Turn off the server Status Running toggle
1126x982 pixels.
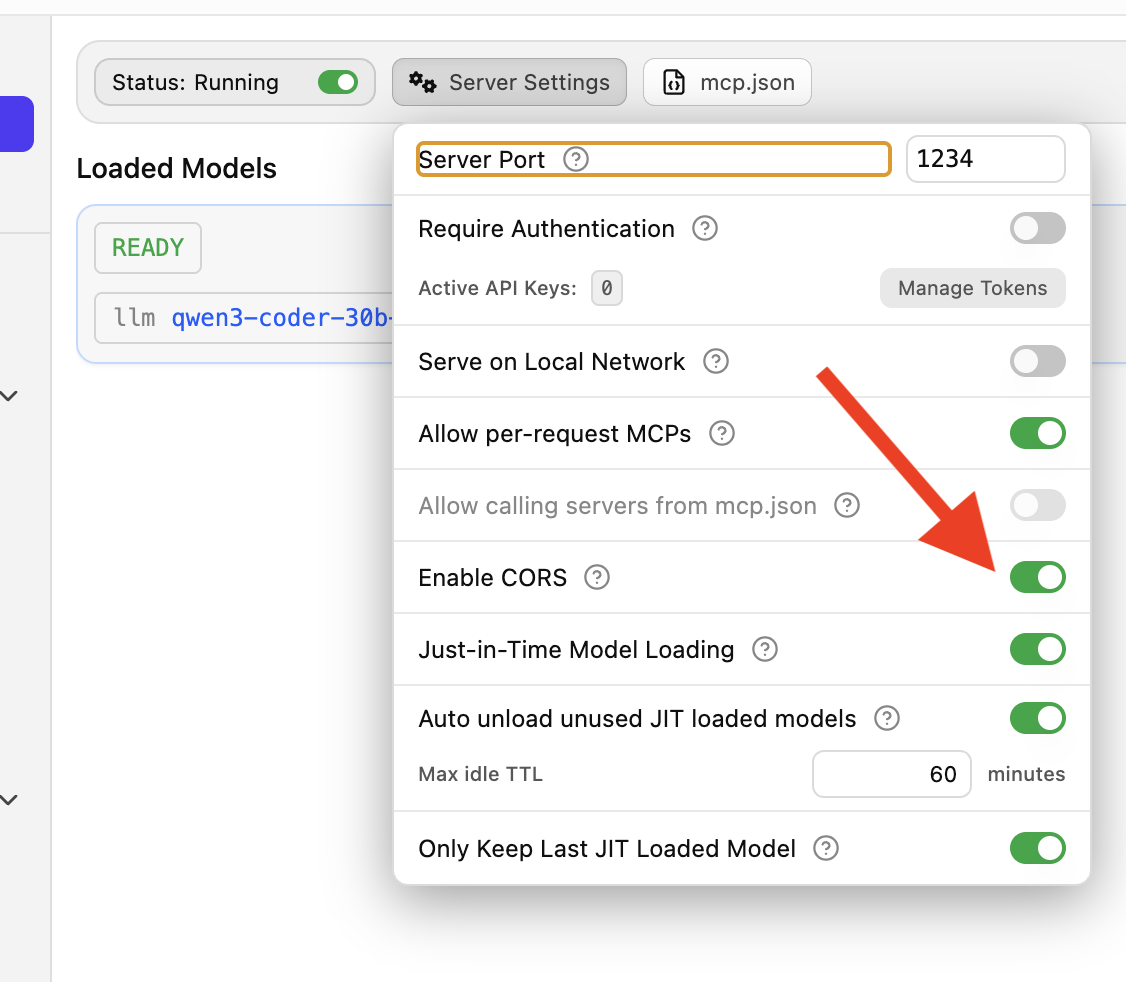(x=338, y=82)
